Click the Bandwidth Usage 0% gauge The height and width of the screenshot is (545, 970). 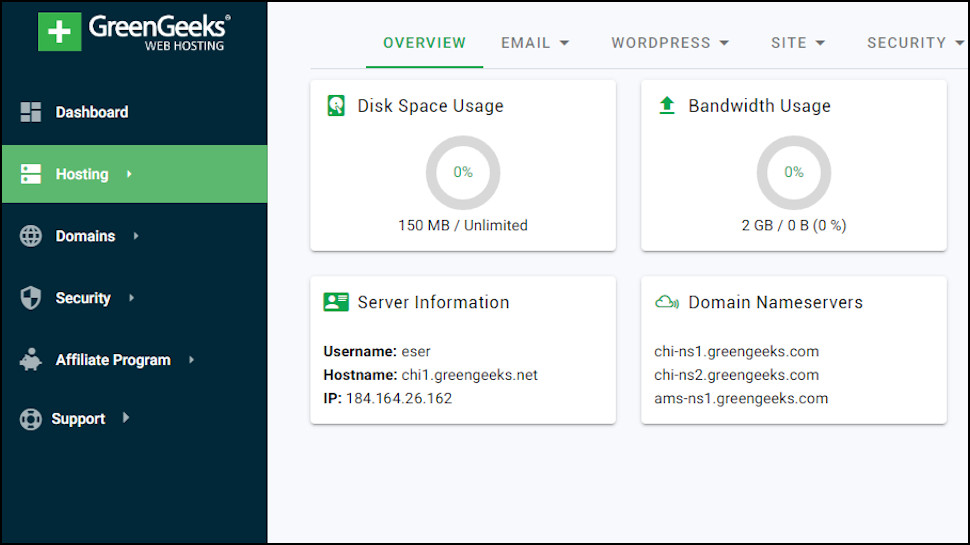[x=794, y=173]
